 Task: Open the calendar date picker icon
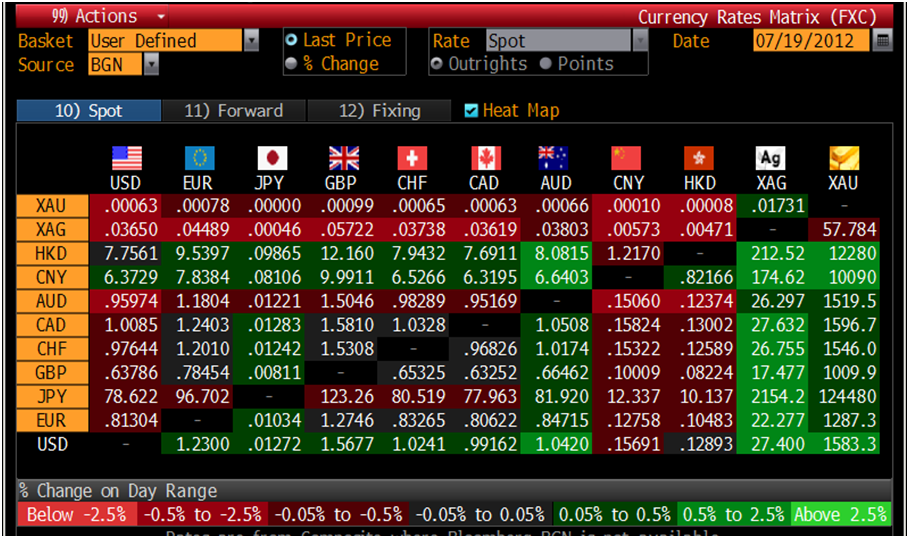[882, 41]
